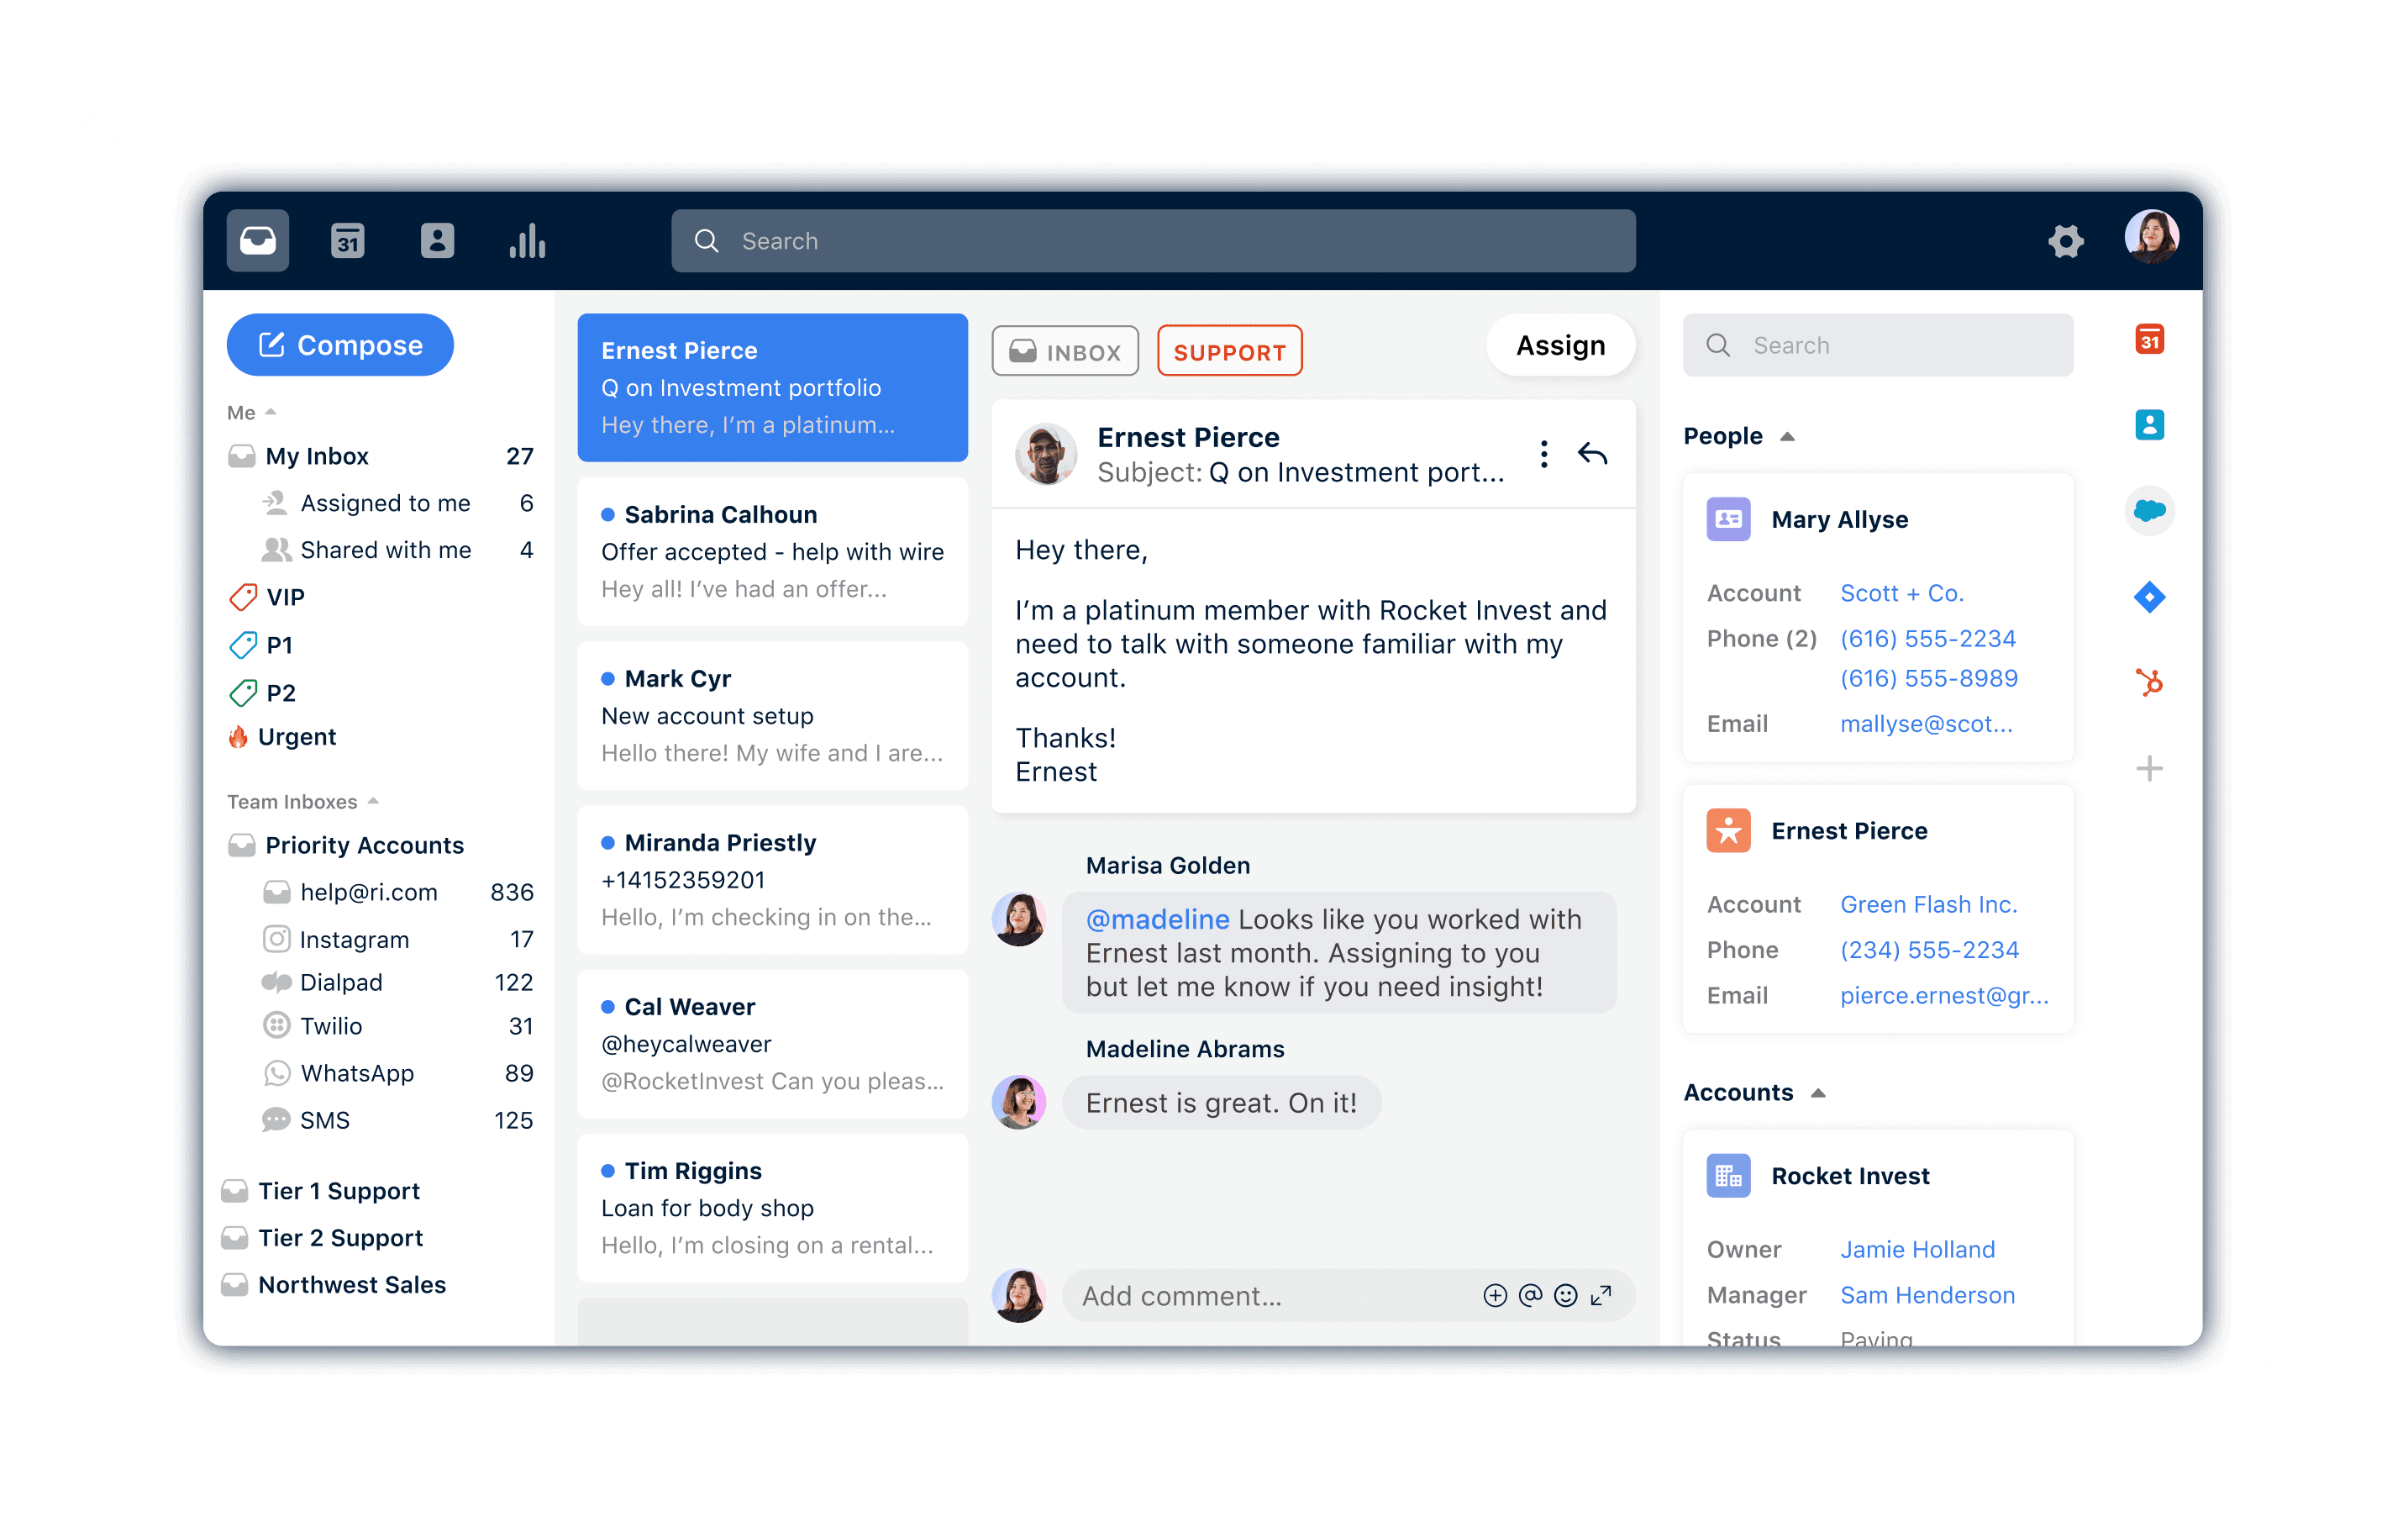Click the reply arrow on Ernest's message
The image size is (2408, 1538).
point(1592,454)
